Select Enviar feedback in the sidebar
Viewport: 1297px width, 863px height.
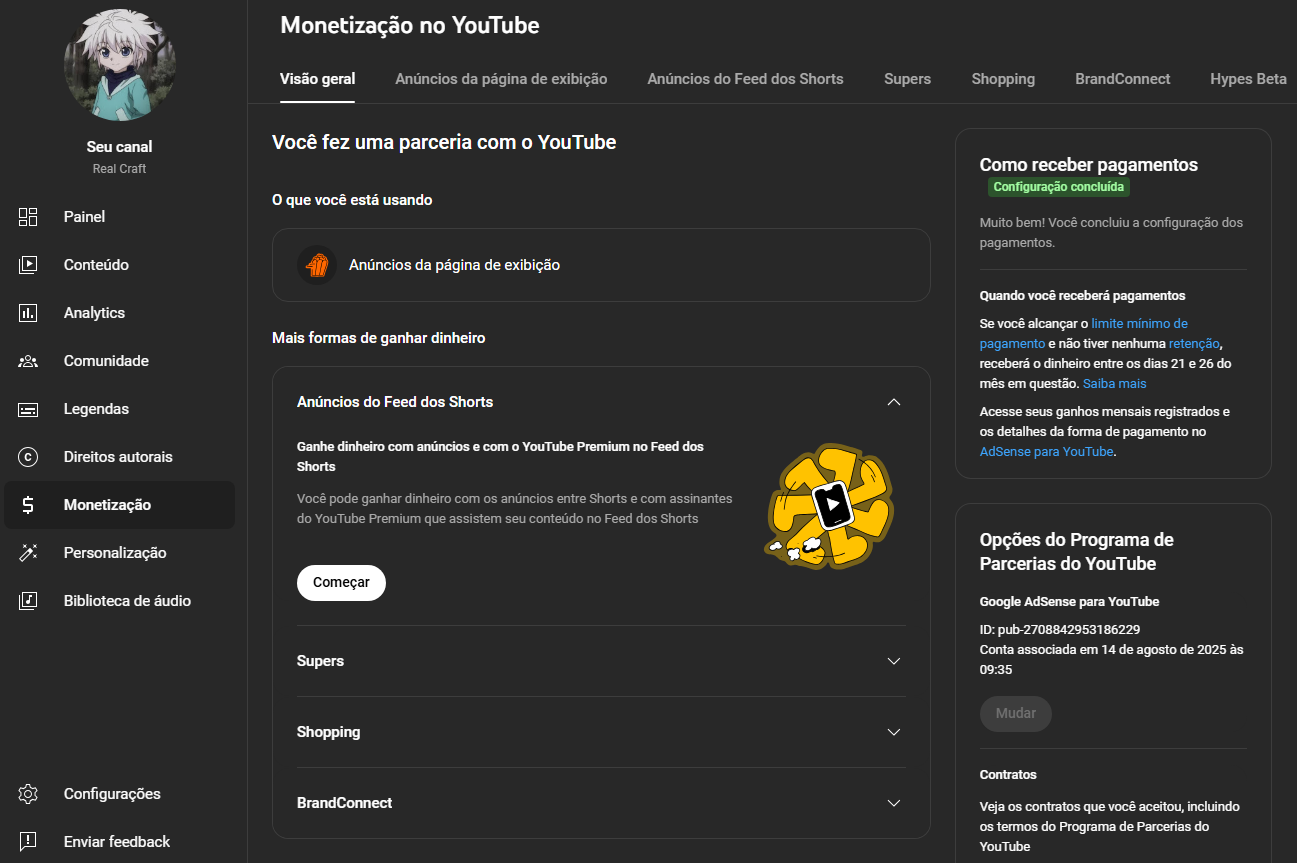[120, 842]
